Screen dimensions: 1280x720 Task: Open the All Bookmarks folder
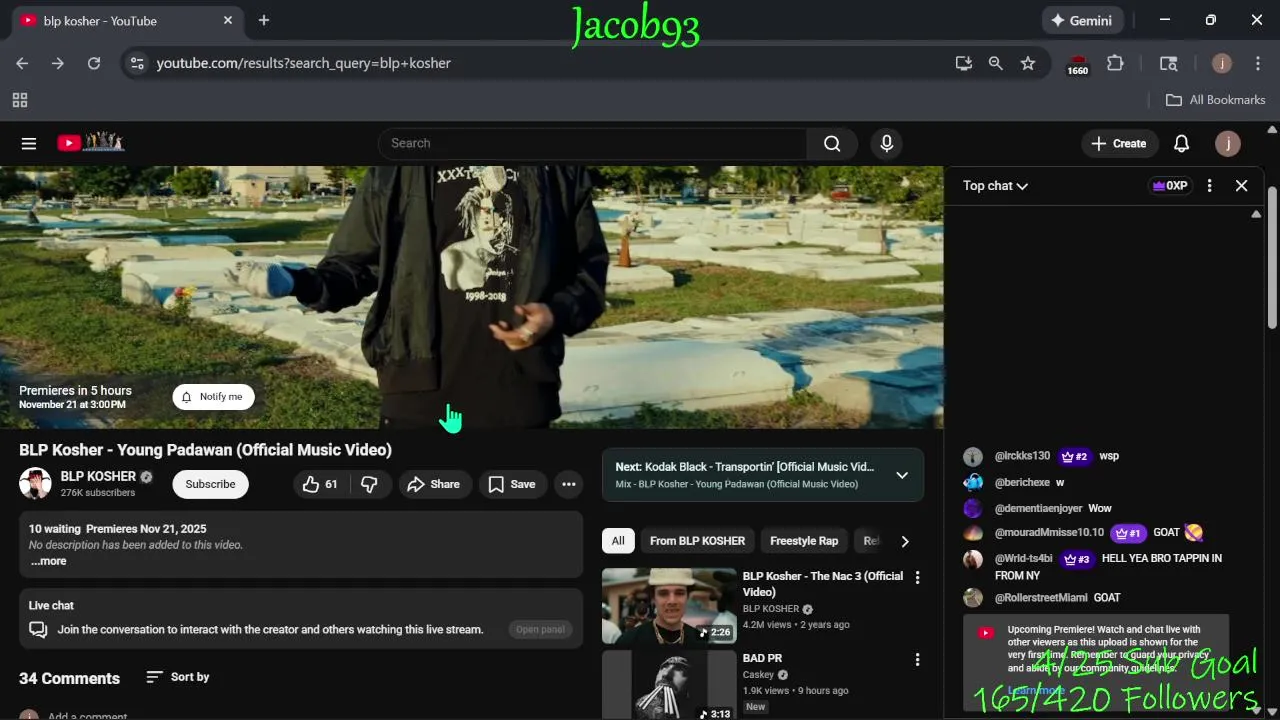click(x=1216, y=100)
